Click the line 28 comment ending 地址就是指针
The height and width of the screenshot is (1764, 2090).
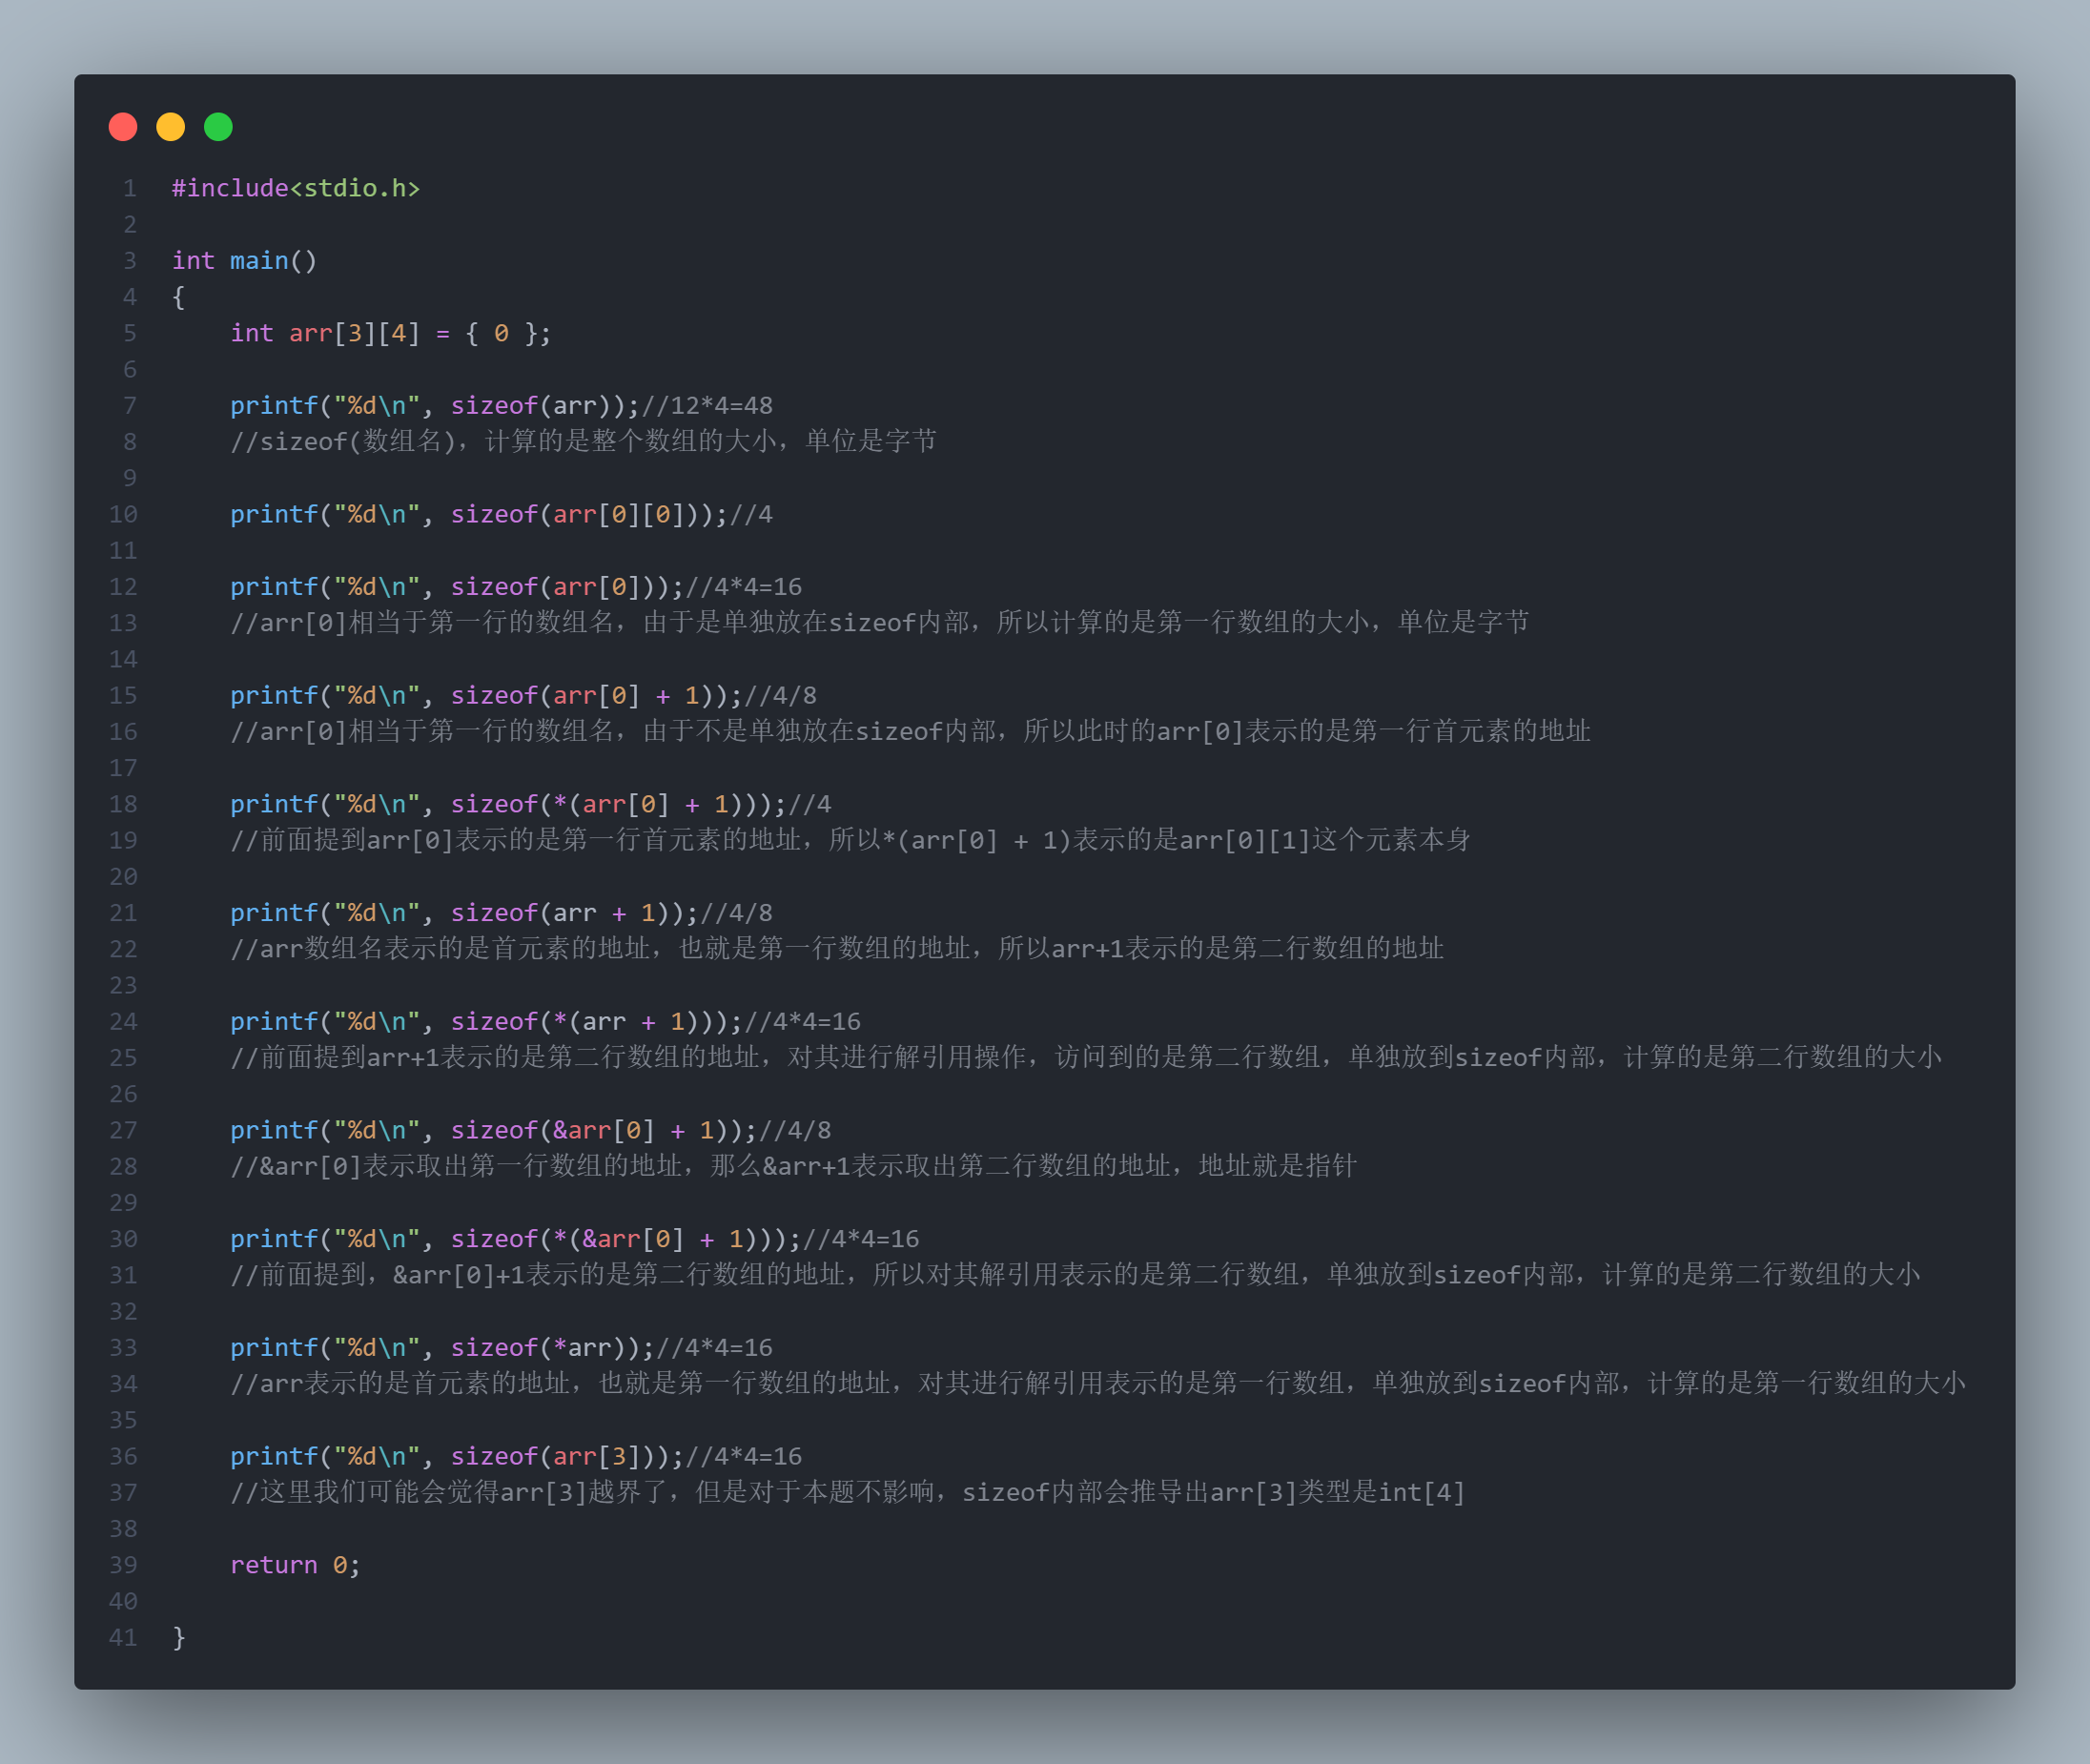(x=793, y=1166)
